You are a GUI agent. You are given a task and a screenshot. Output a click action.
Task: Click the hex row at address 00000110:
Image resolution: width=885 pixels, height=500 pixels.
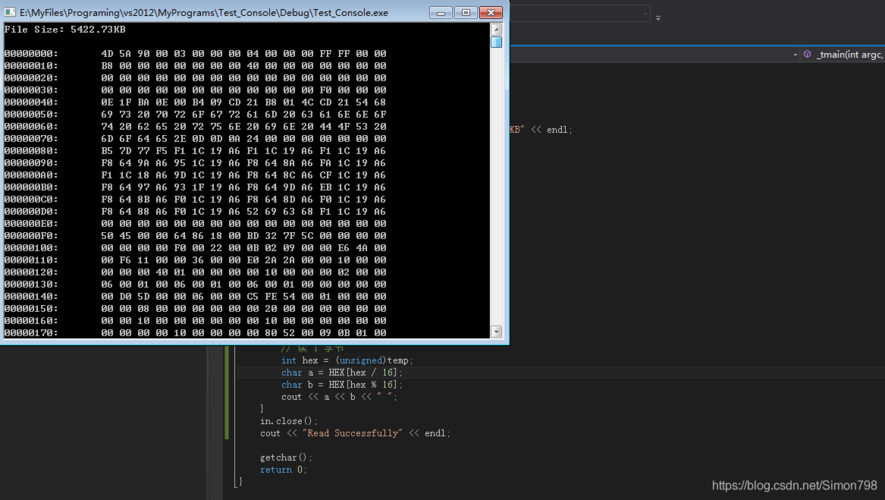point(195,260)
